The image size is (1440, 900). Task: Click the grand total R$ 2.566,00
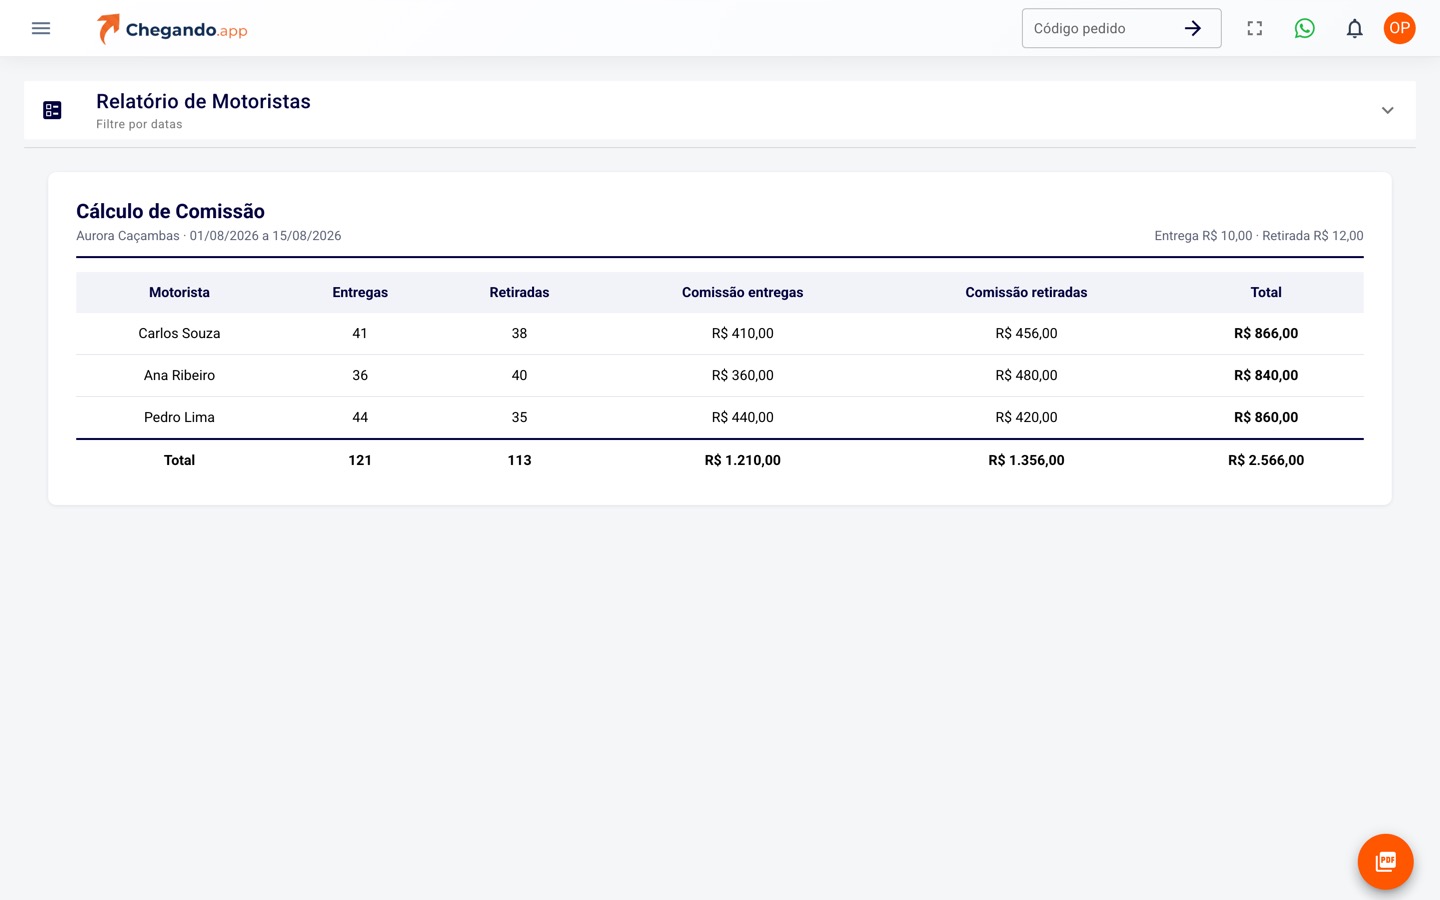(1266, 460)
